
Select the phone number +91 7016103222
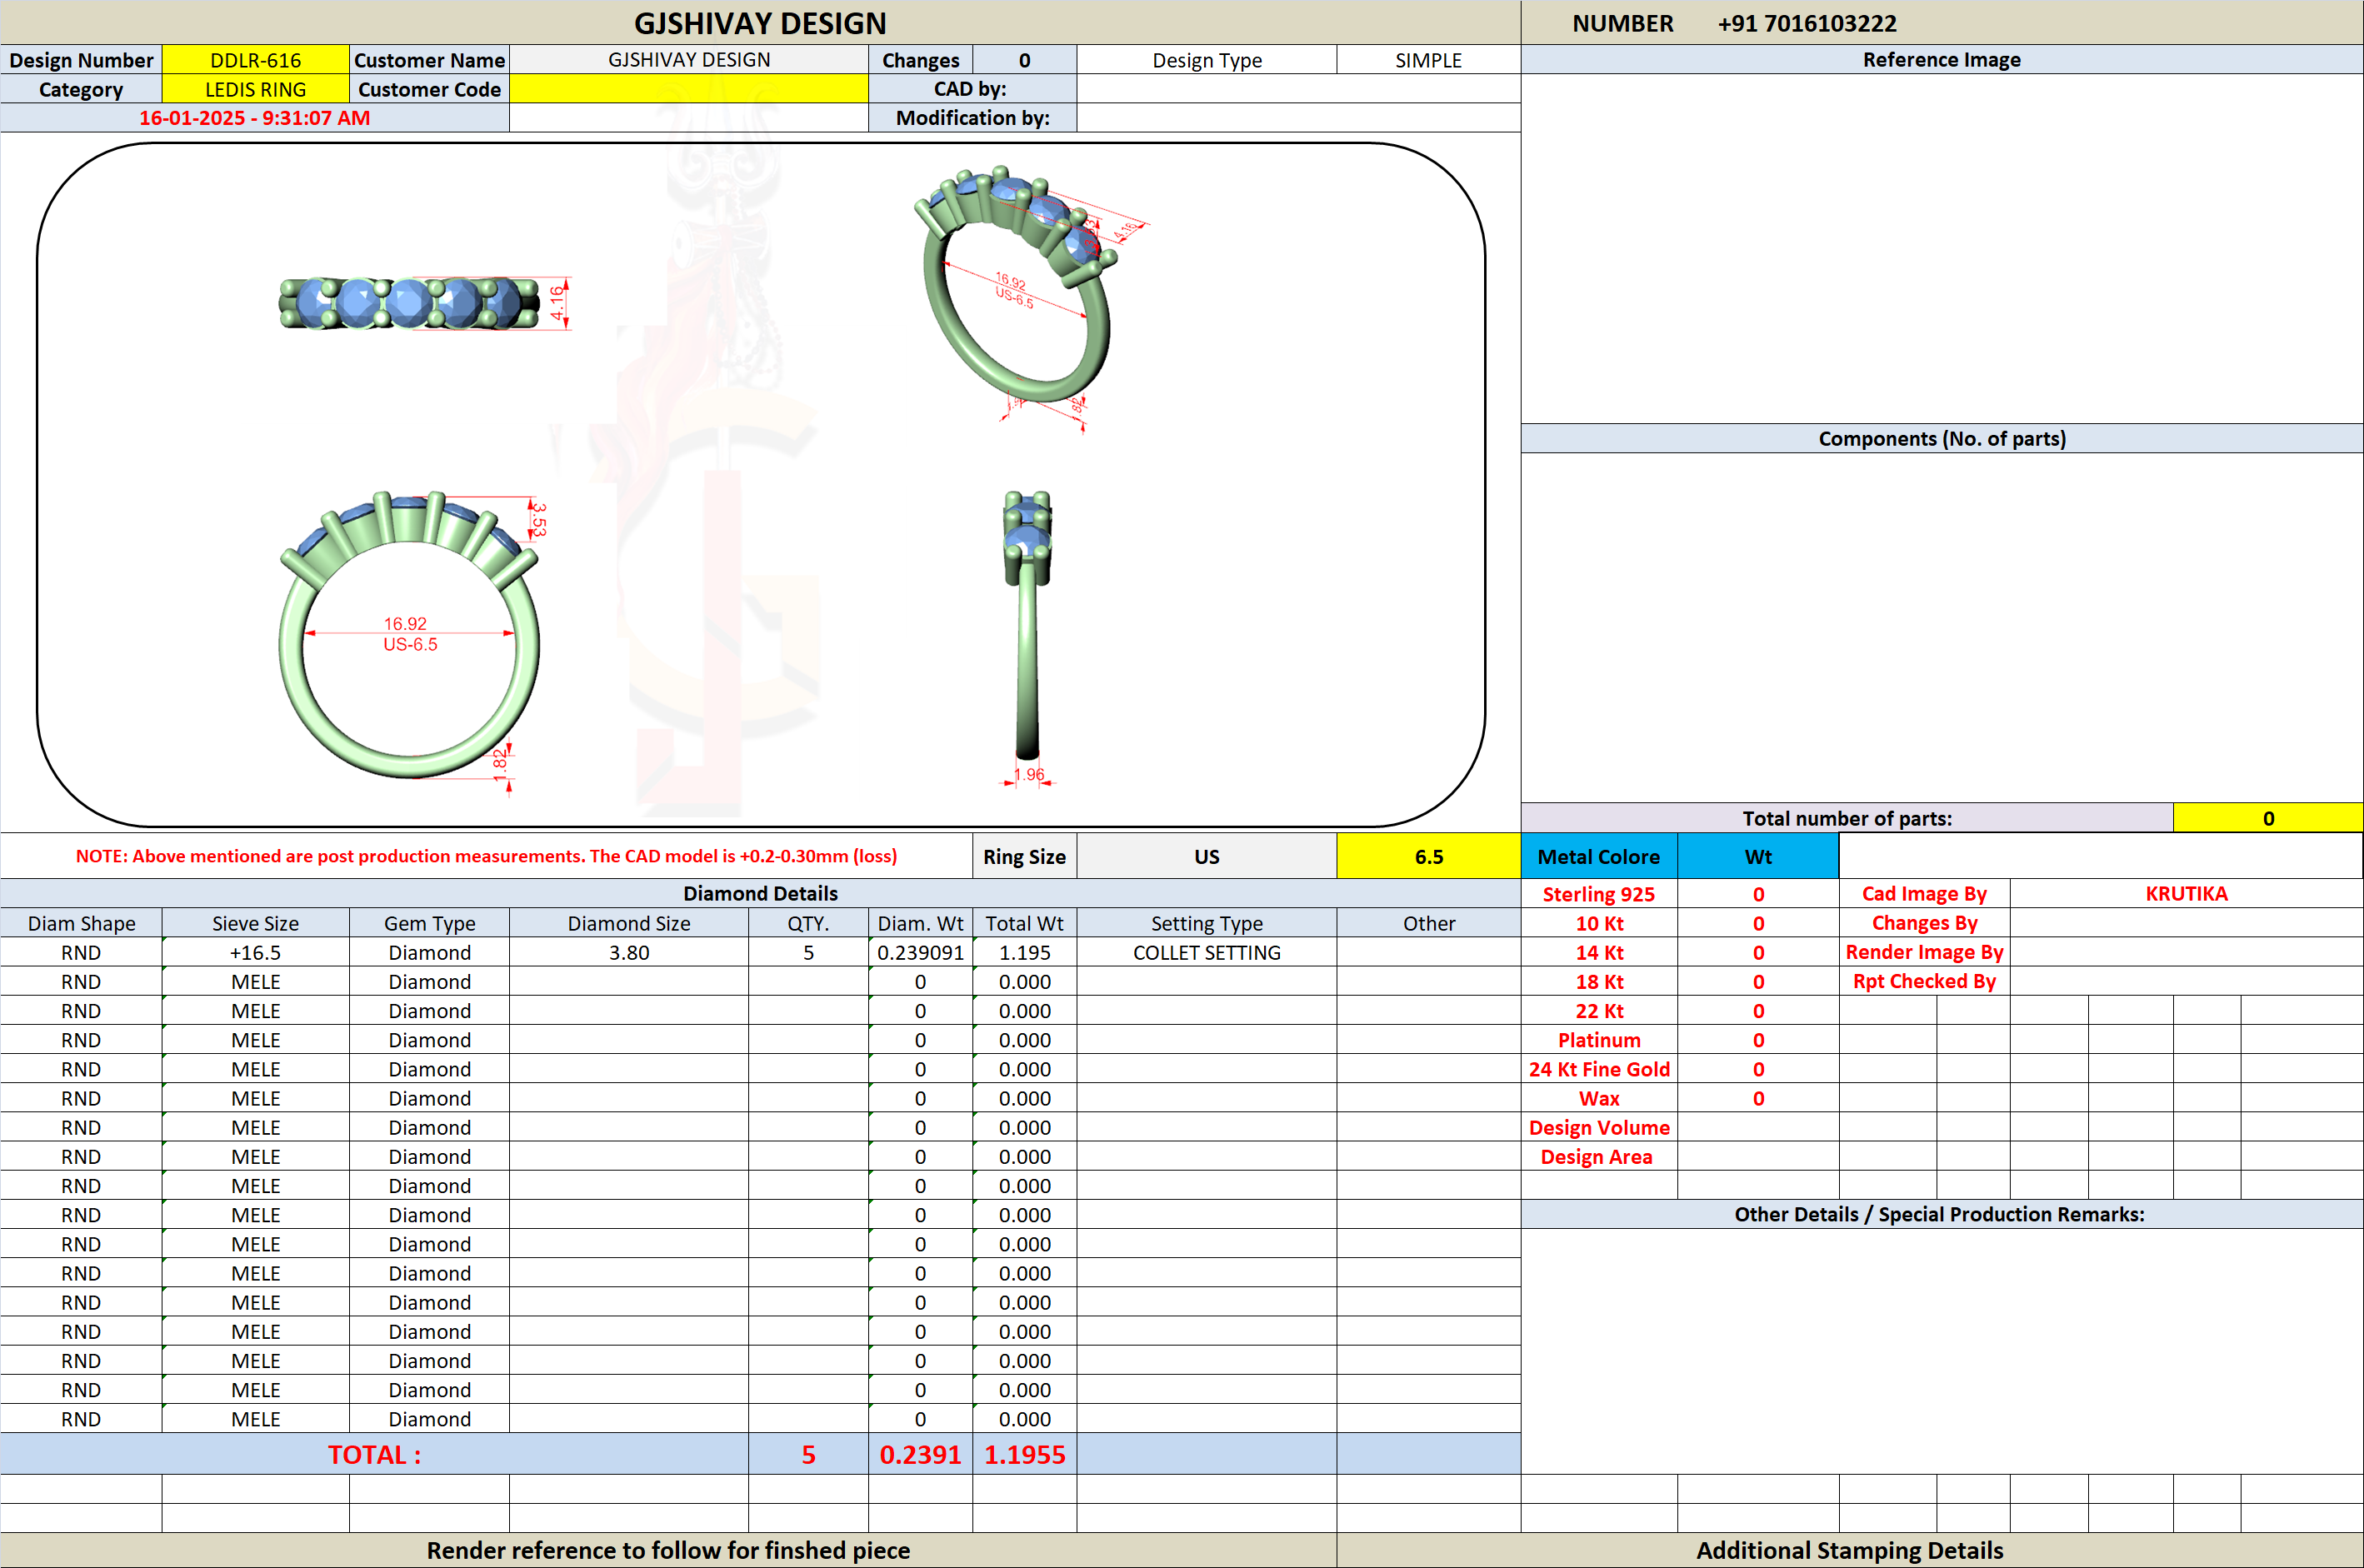pos(1806,23)
